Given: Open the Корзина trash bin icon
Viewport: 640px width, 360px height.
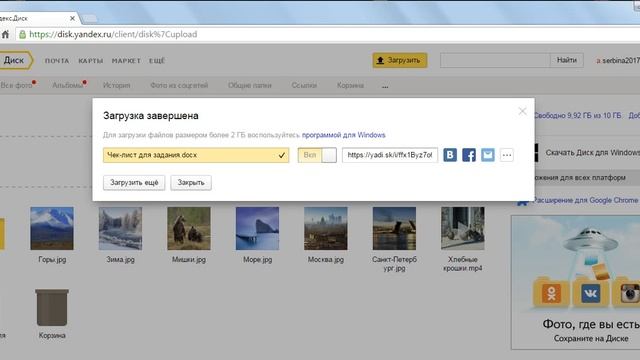Looking at the screenshot, I should click(x=52, y=308).
